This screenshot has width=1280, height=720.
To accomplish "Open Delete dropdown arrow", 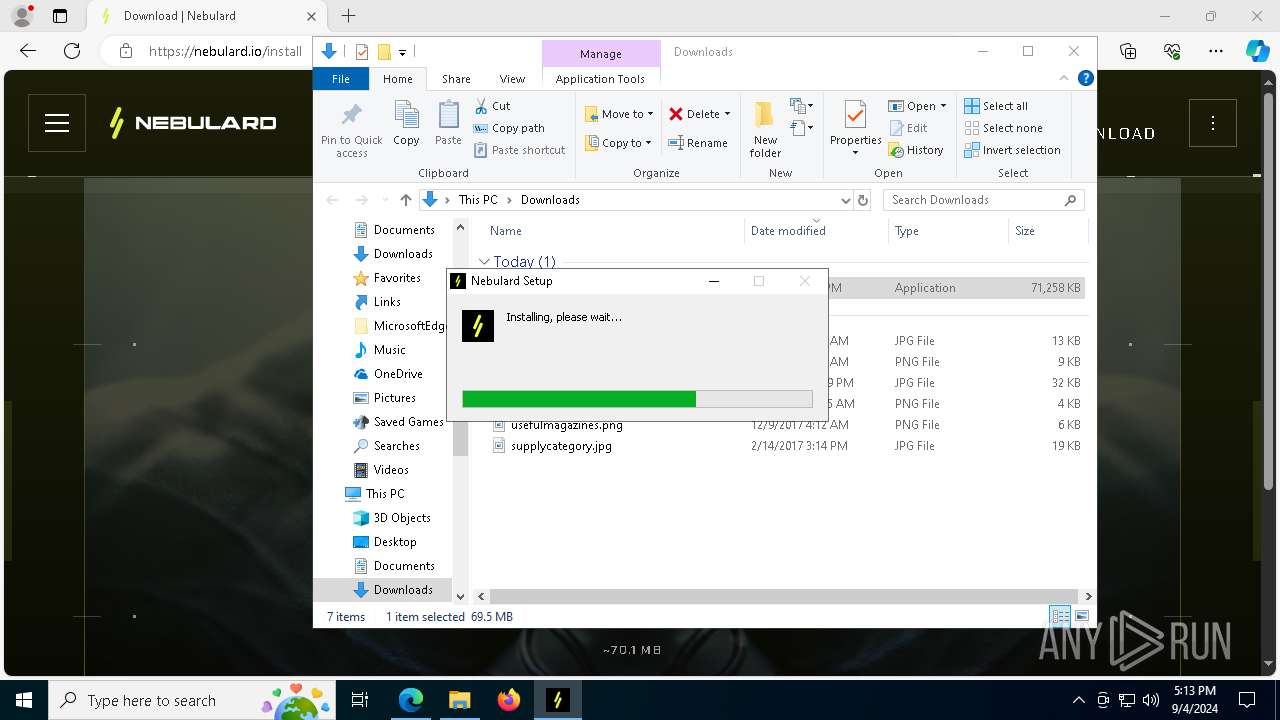I will click(727, 114).
